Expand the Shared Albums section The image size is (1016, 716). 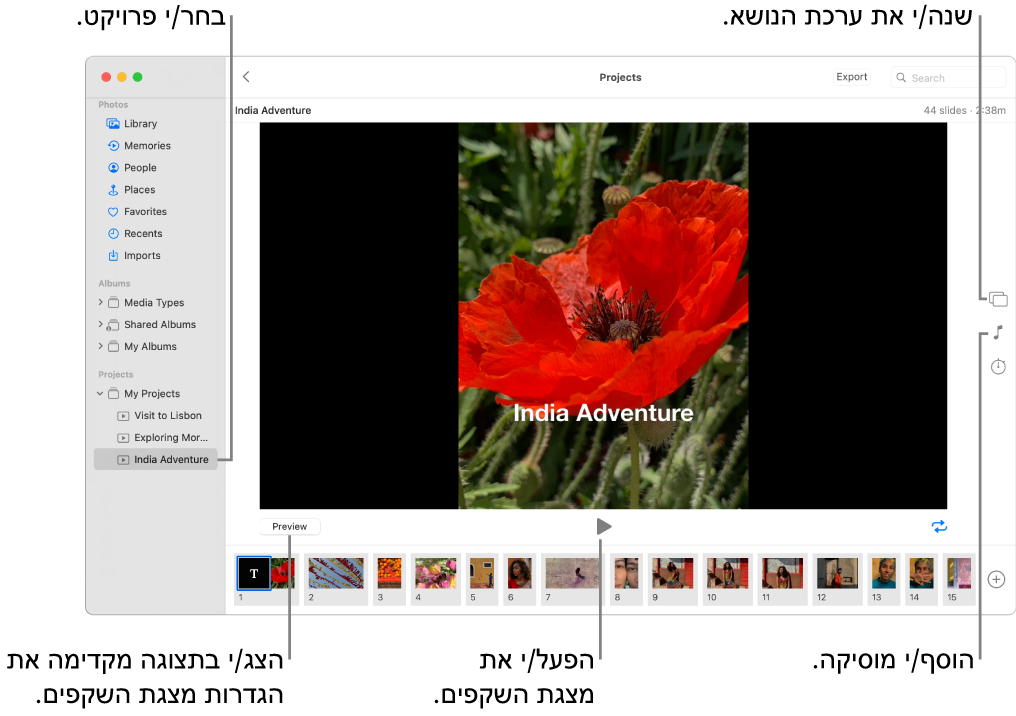[x=99, y=324]
